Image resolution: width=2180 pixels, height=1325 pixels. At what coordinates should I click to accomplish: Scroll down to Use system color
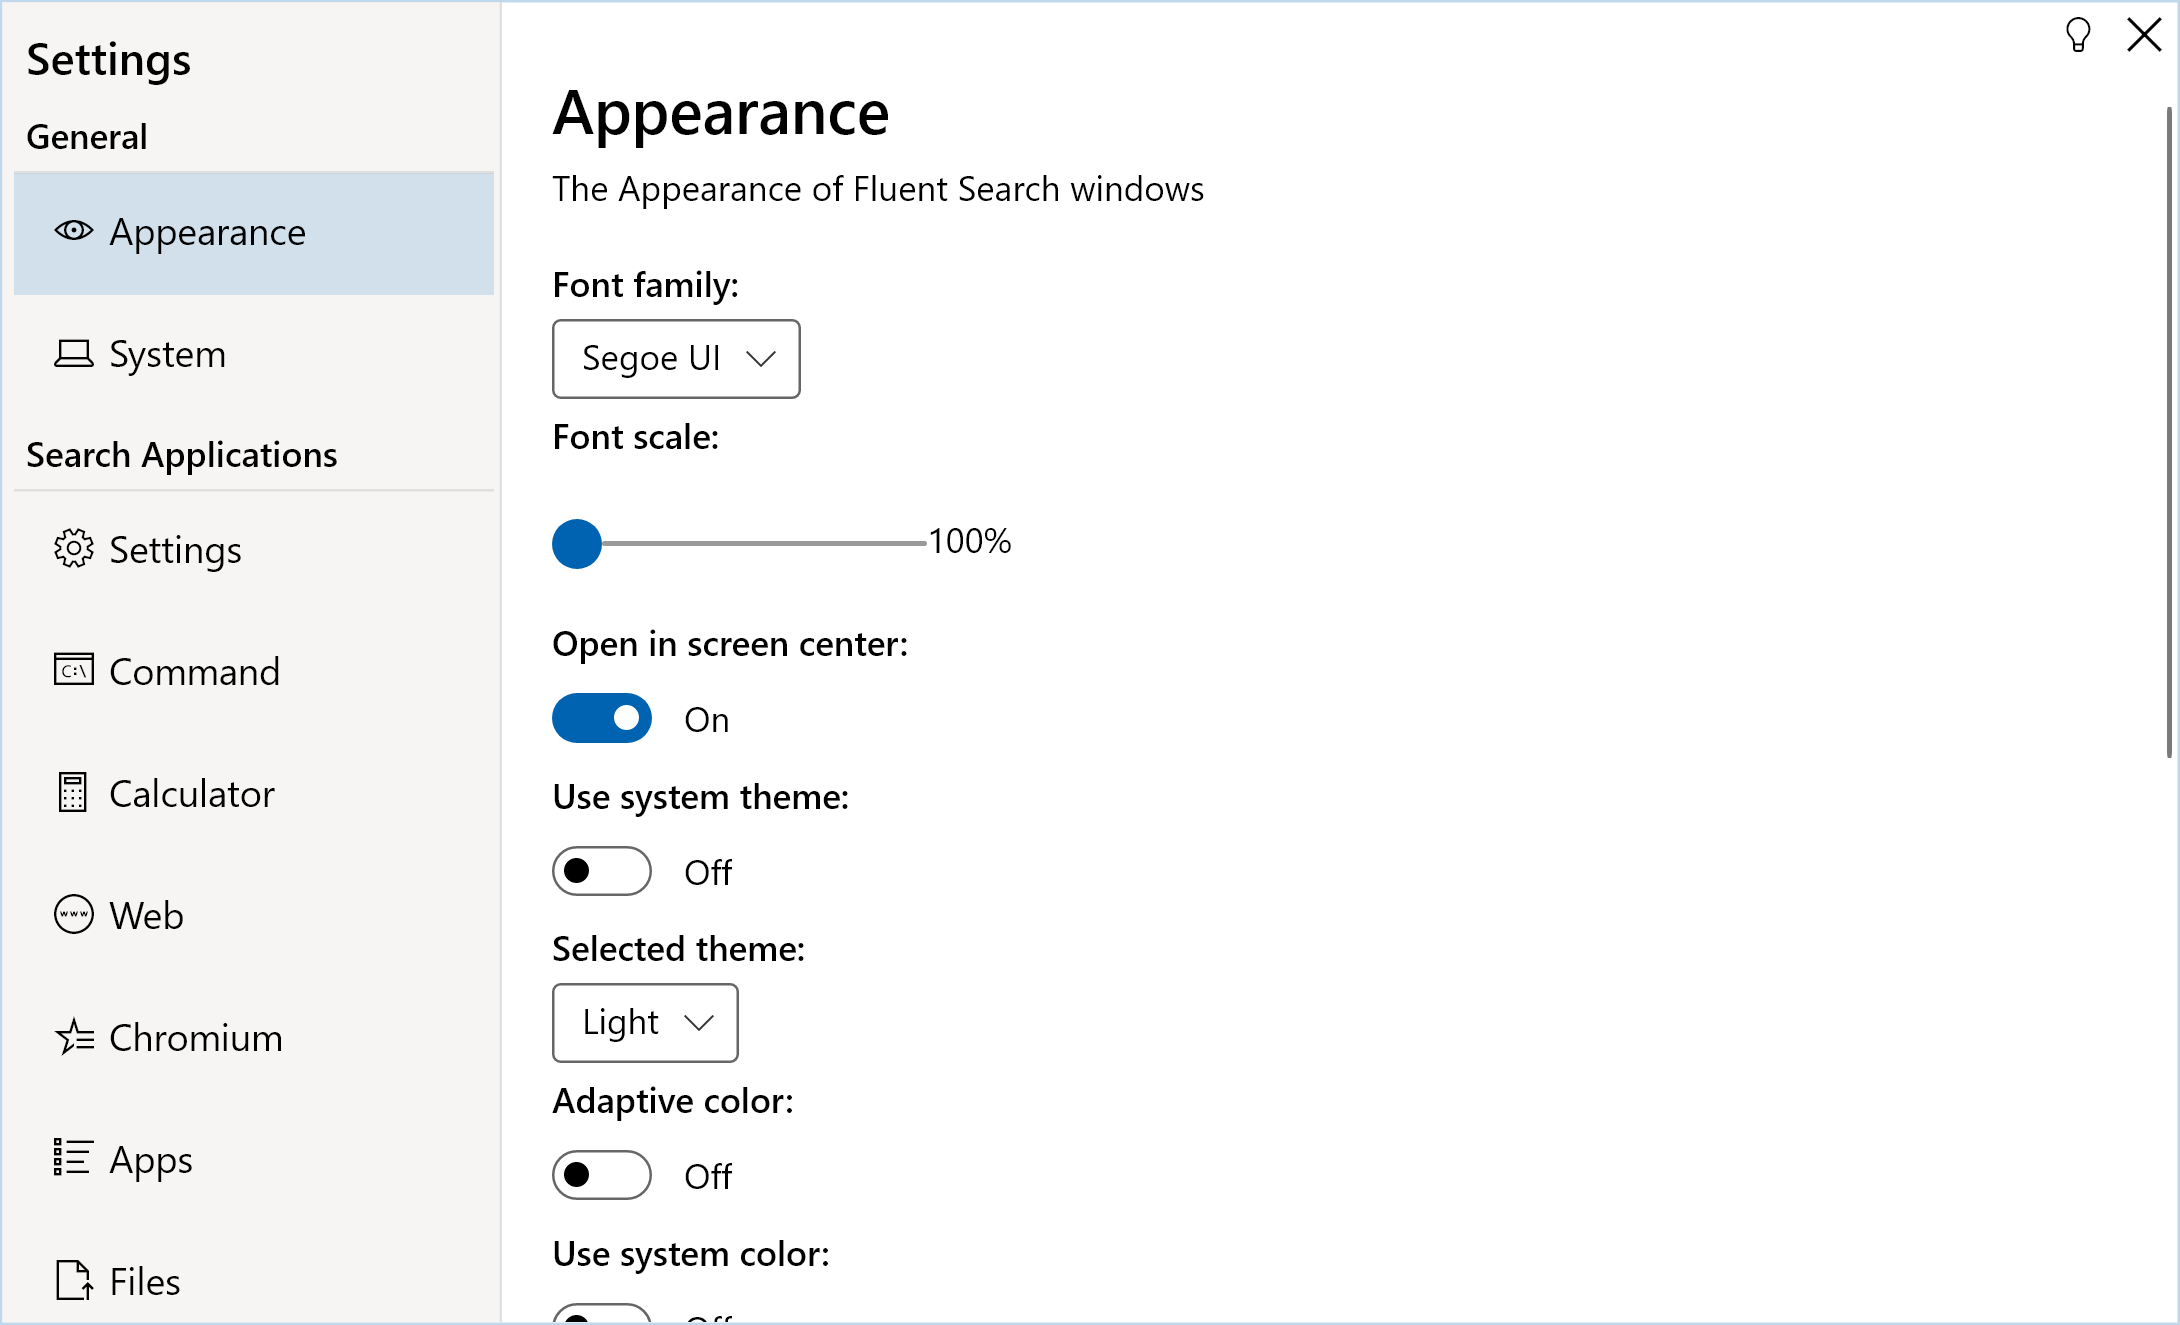click(691, 1250)
